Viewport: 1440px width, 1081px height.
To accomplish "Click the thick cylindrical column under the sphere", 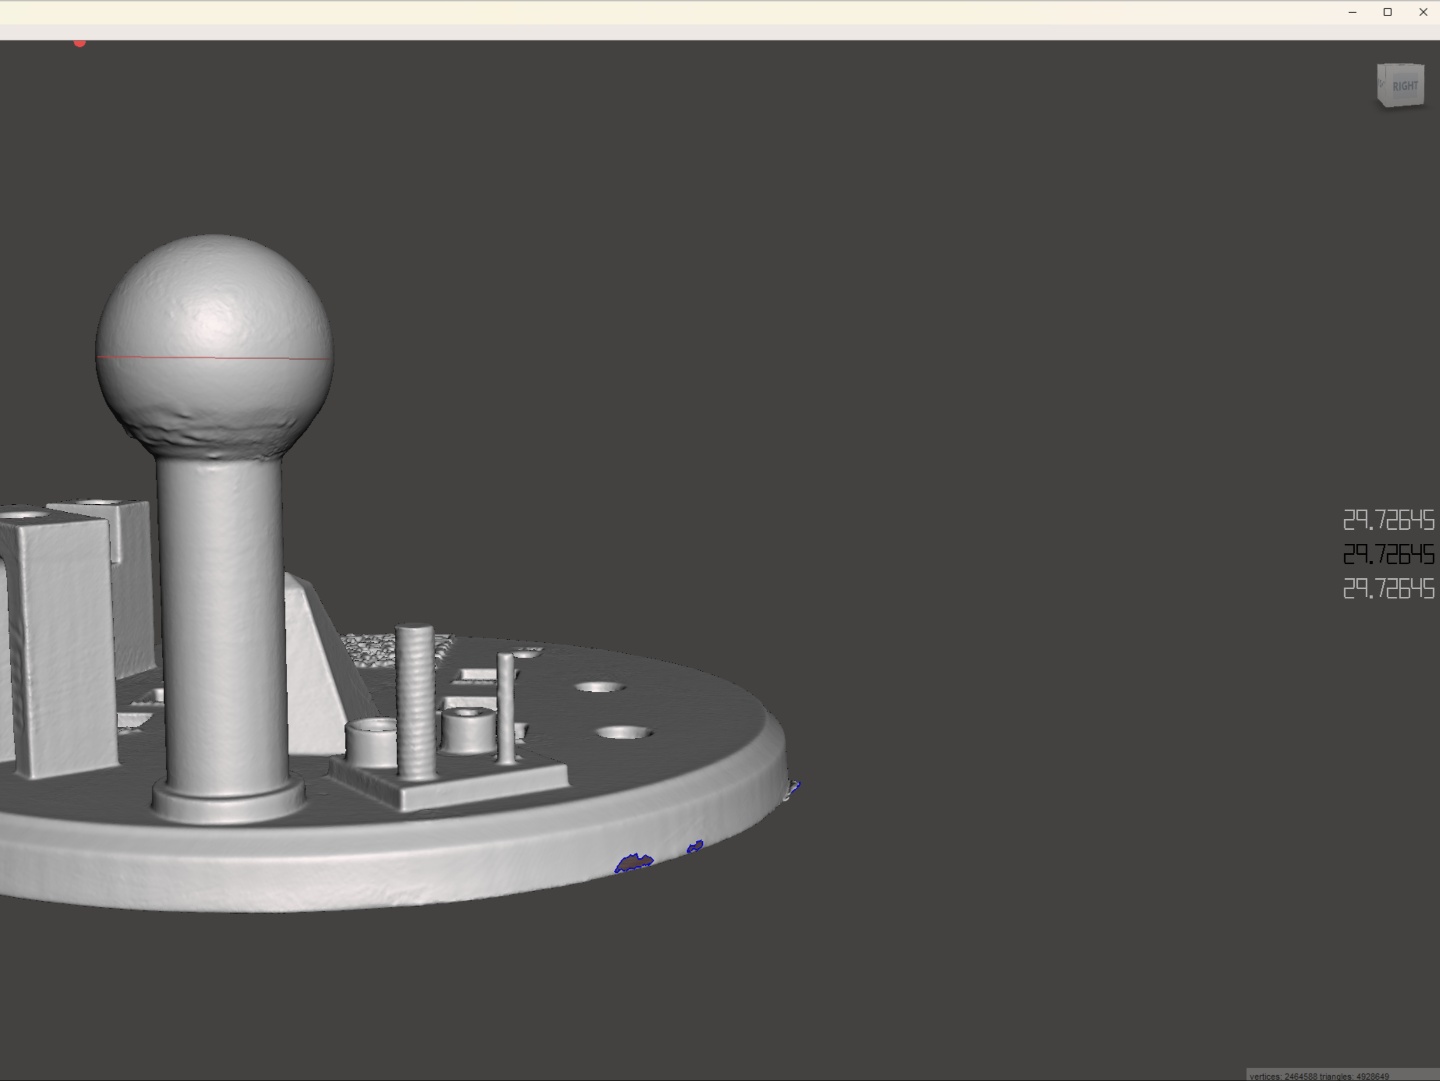I will click(220, 620).
